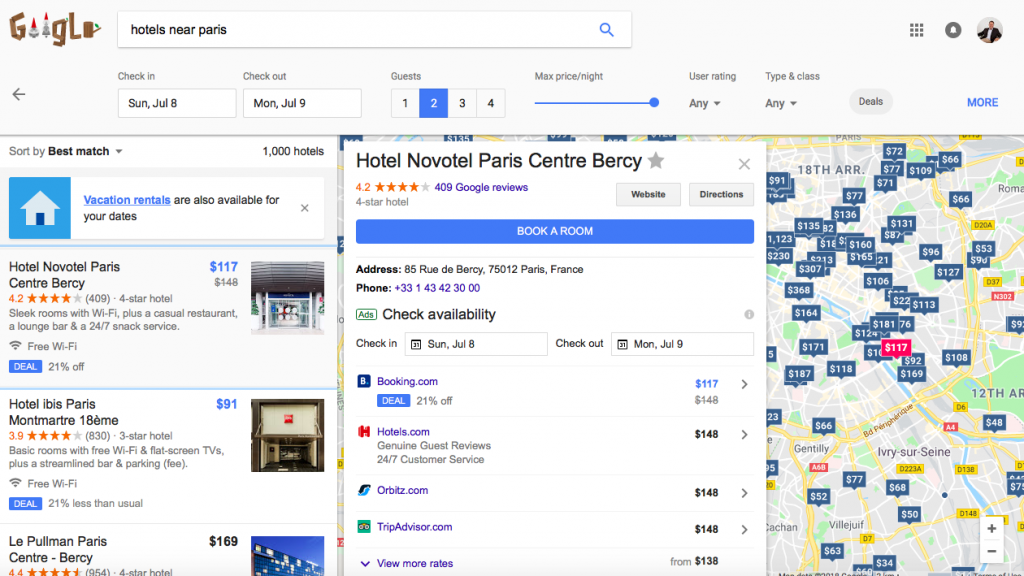
Task: Call the hotel phone number link
Action: coord(437,288)
